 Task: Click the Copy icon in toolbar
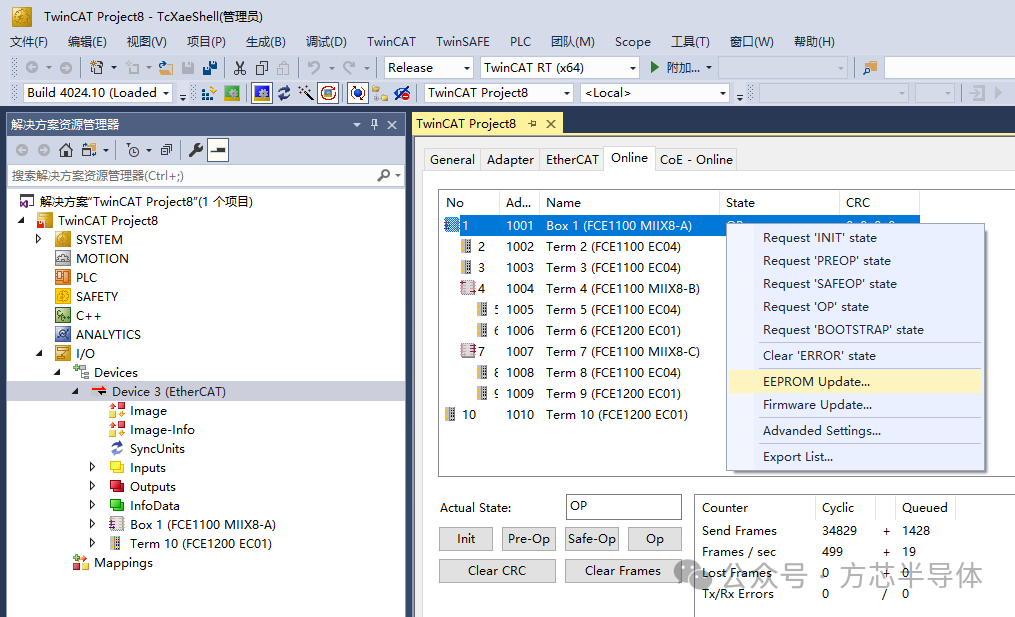262,67
